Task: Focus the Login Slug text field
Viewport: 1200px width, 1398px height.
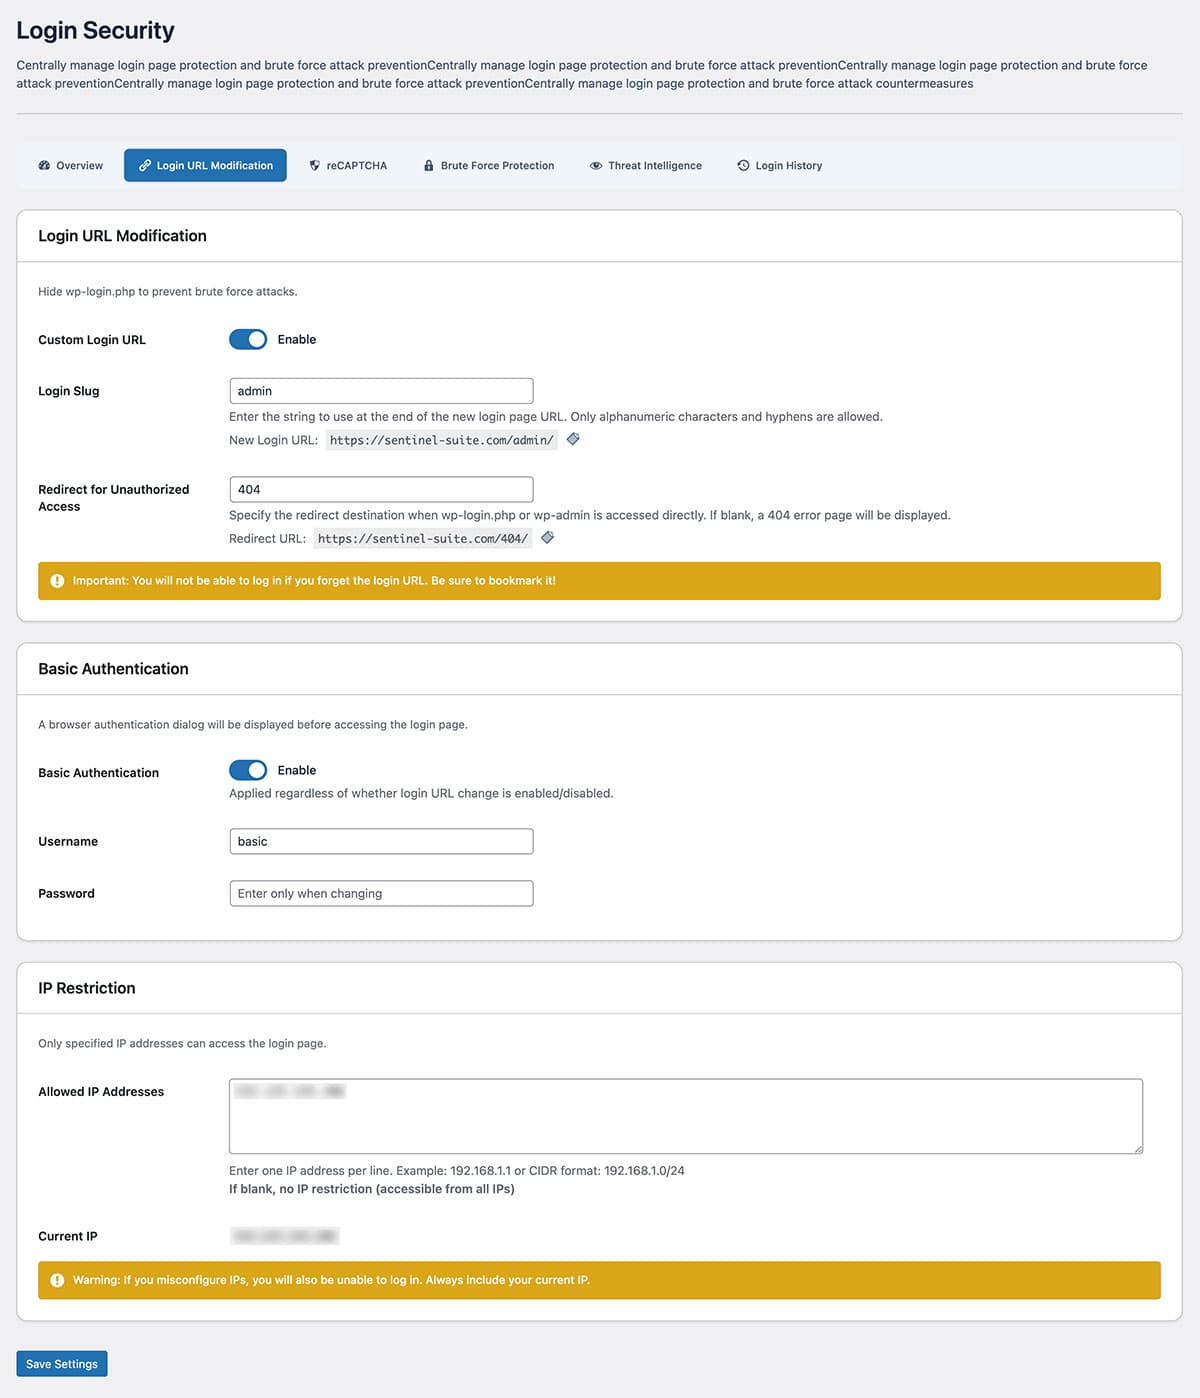Action: pos(381,391)
